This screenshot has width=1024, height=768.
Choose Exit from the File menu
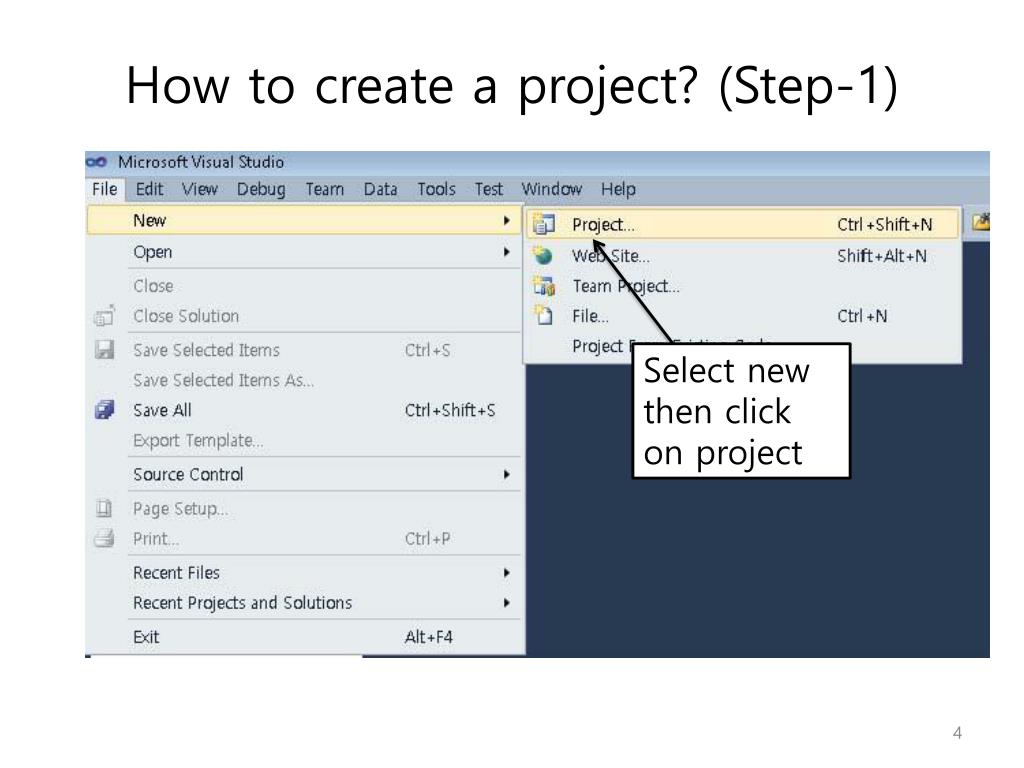click(x=146, y=637)
